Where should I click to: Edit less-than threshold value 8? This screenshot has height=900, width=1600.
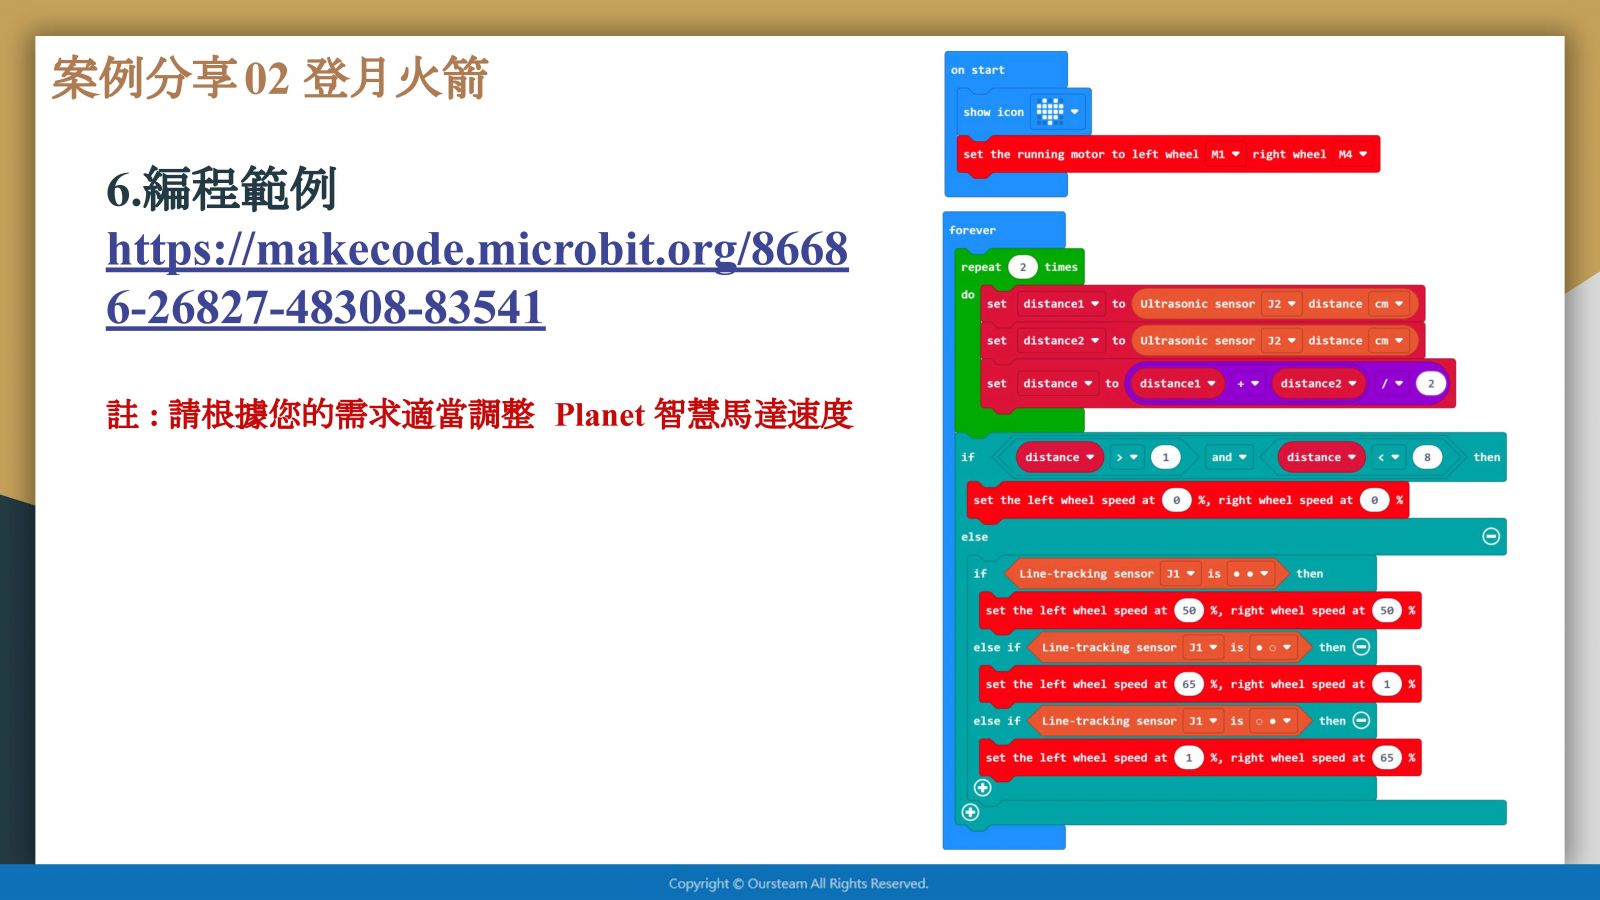(x=1427, y=457)
